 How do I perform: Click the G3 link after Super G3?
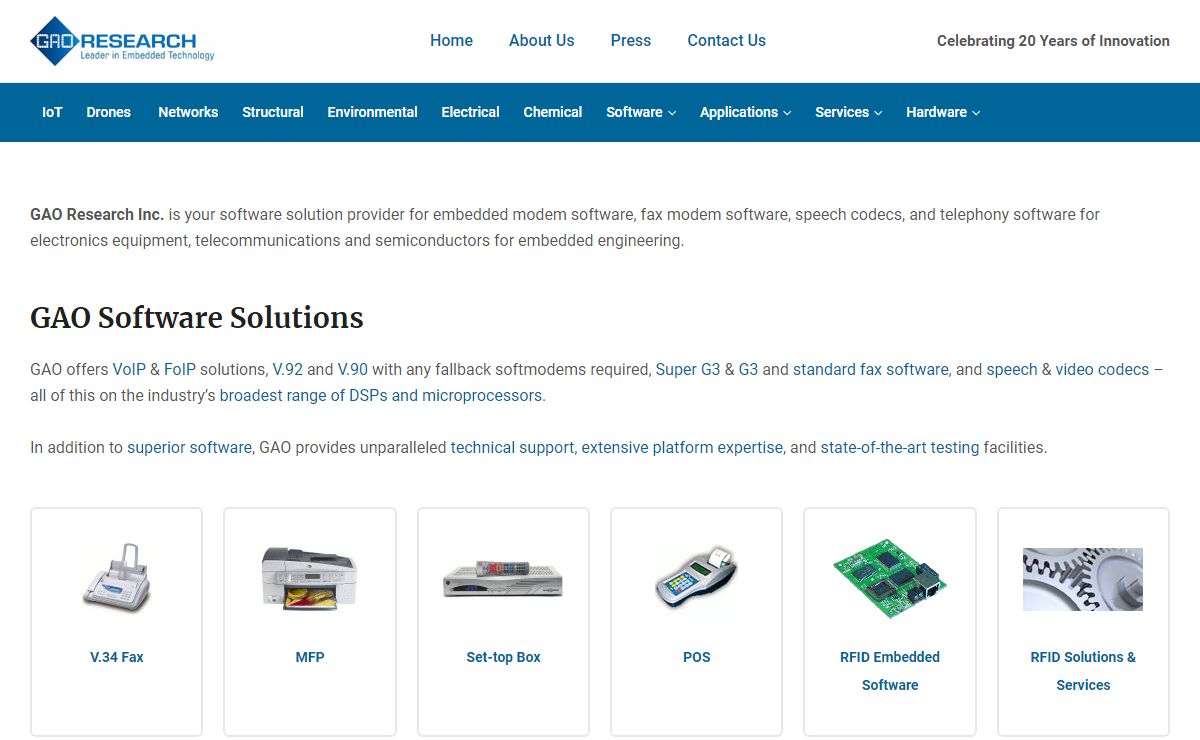[749, 369]
